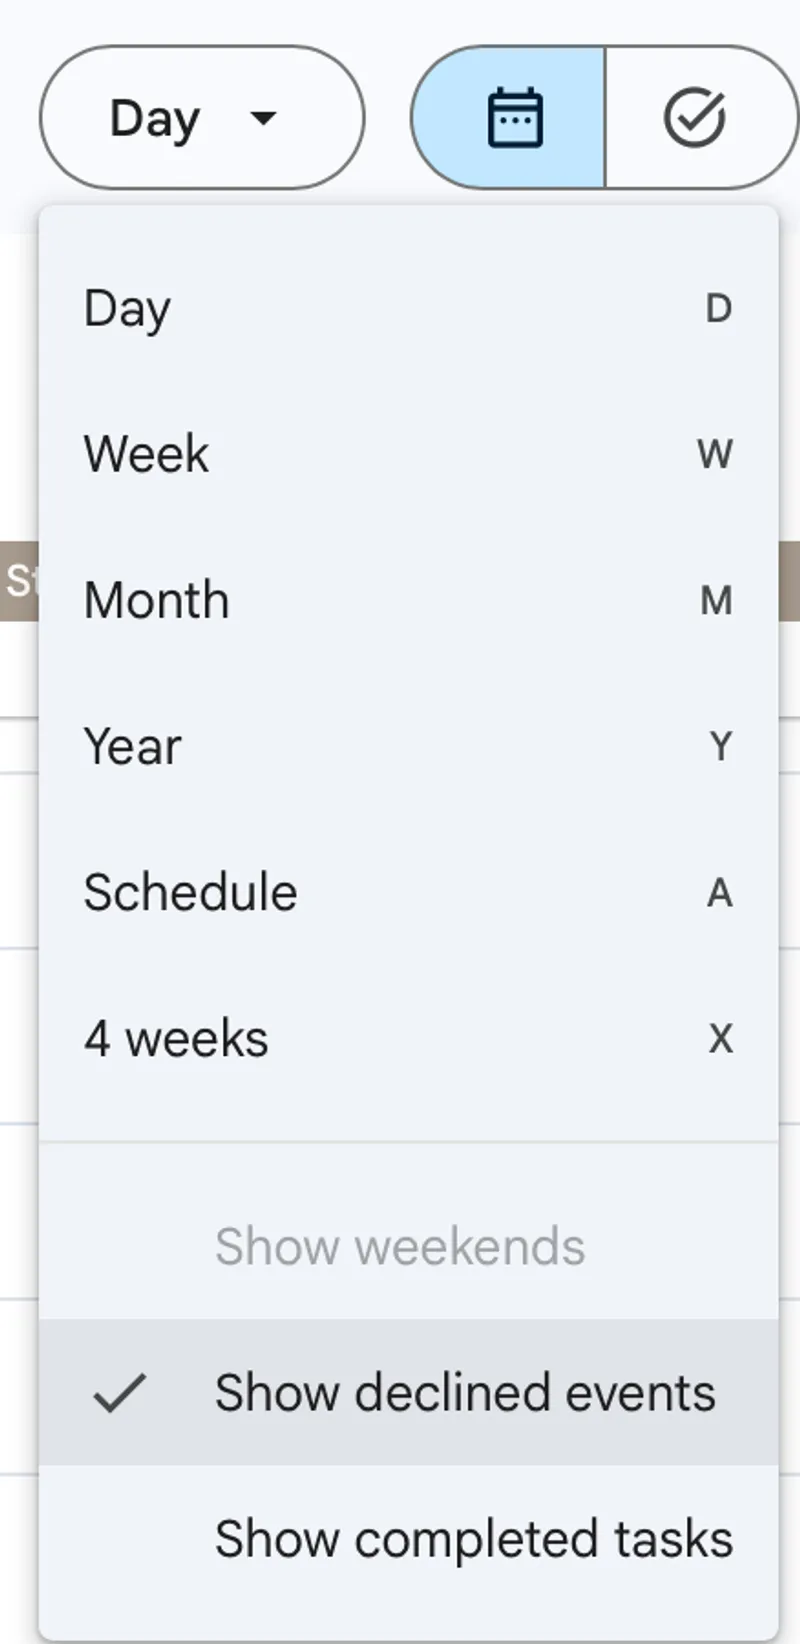Click the D shortcut letter beside Day
This screenshot has width=800, height=1644.
[718, 309]
